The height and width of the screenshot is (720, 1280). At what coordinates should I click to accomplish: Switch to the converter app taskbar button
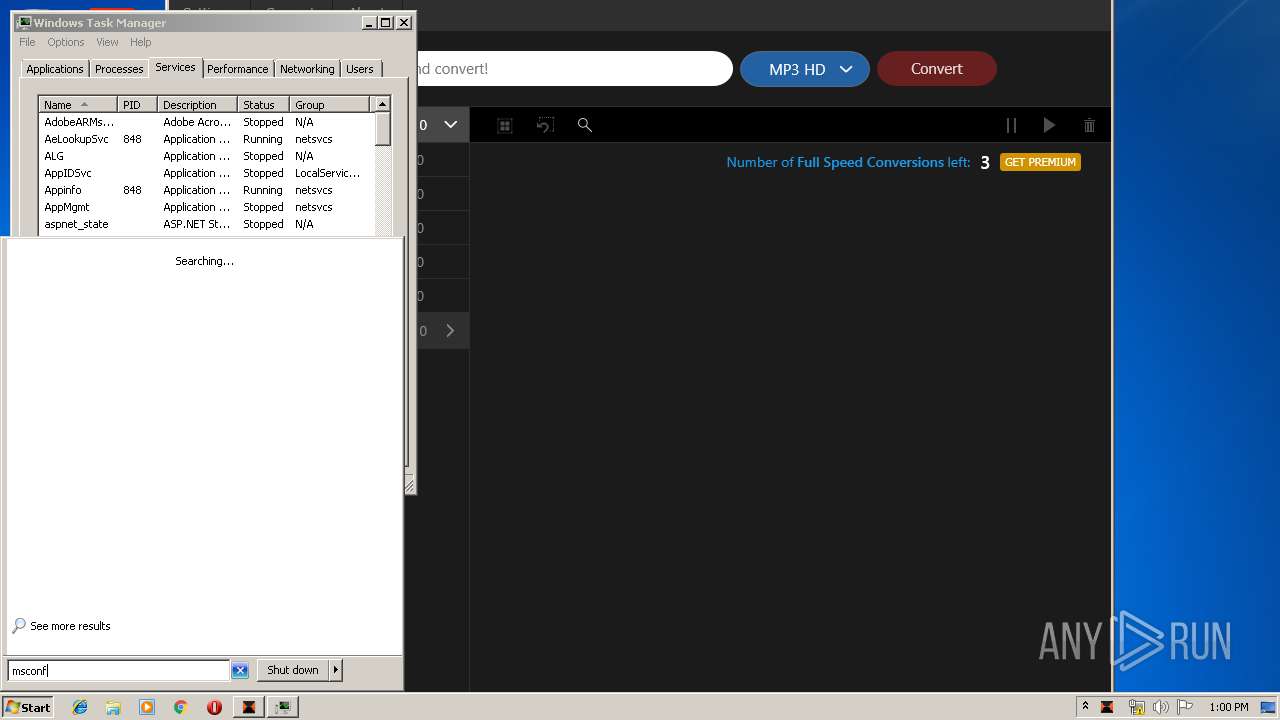click(248, 707)
